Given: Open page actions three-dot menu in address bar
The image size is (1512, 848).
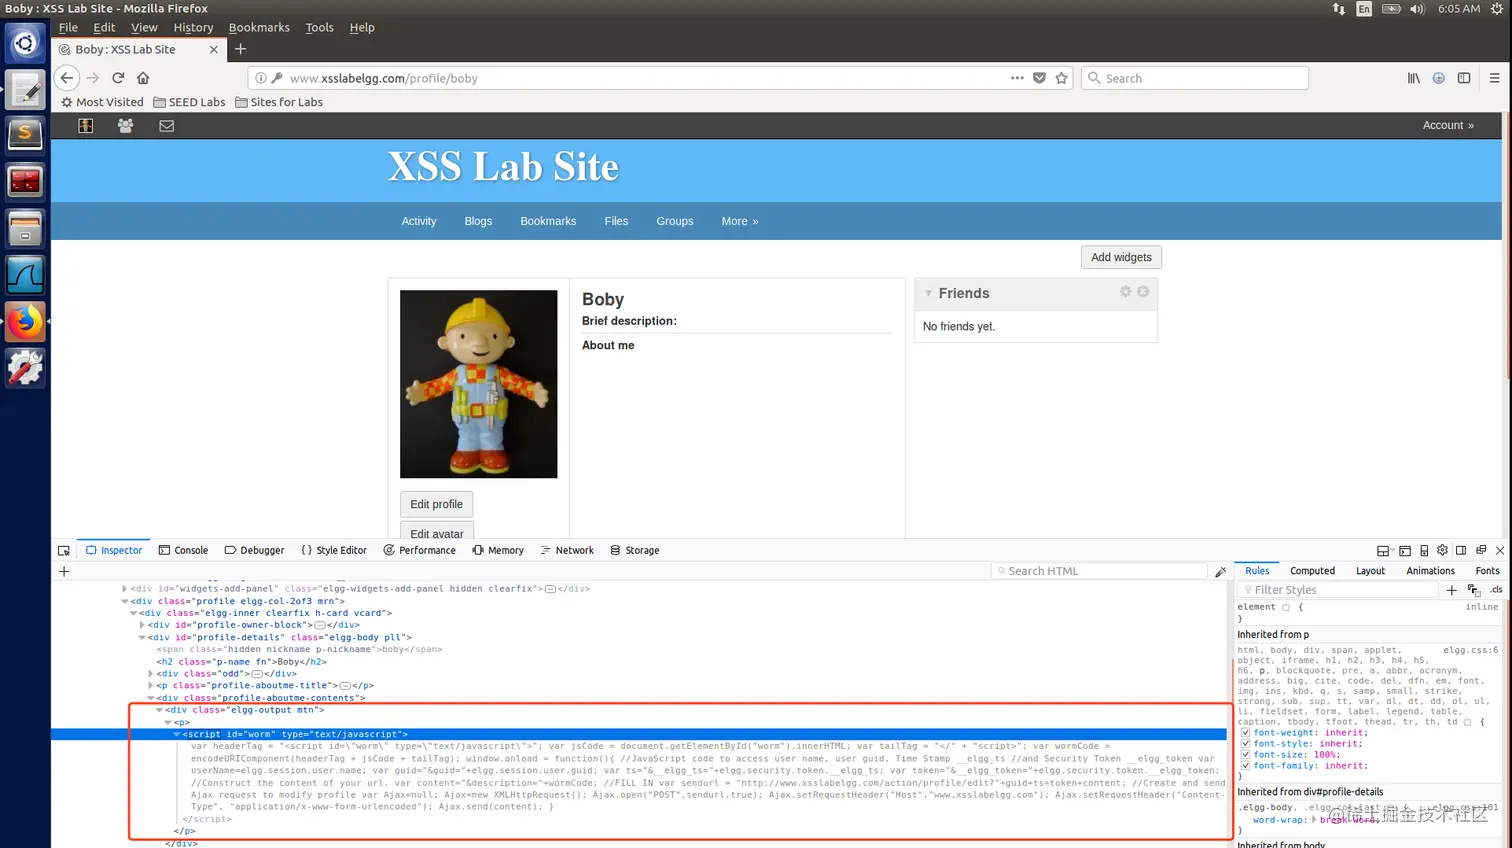Looking at the screenshot, I should tap(1017, 78).
